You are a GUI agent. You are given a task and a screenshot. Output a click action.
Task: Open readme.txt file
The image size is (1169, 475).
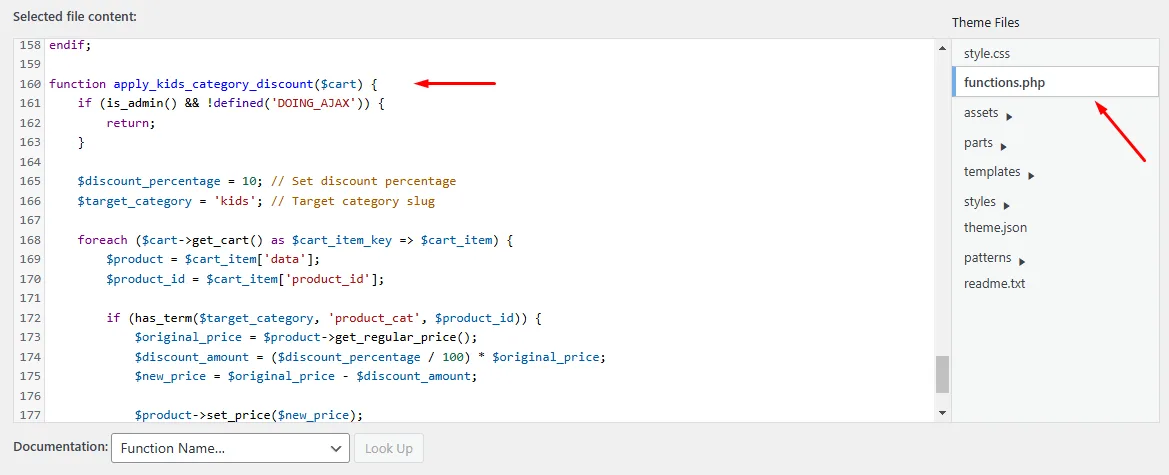pos(995,283)
